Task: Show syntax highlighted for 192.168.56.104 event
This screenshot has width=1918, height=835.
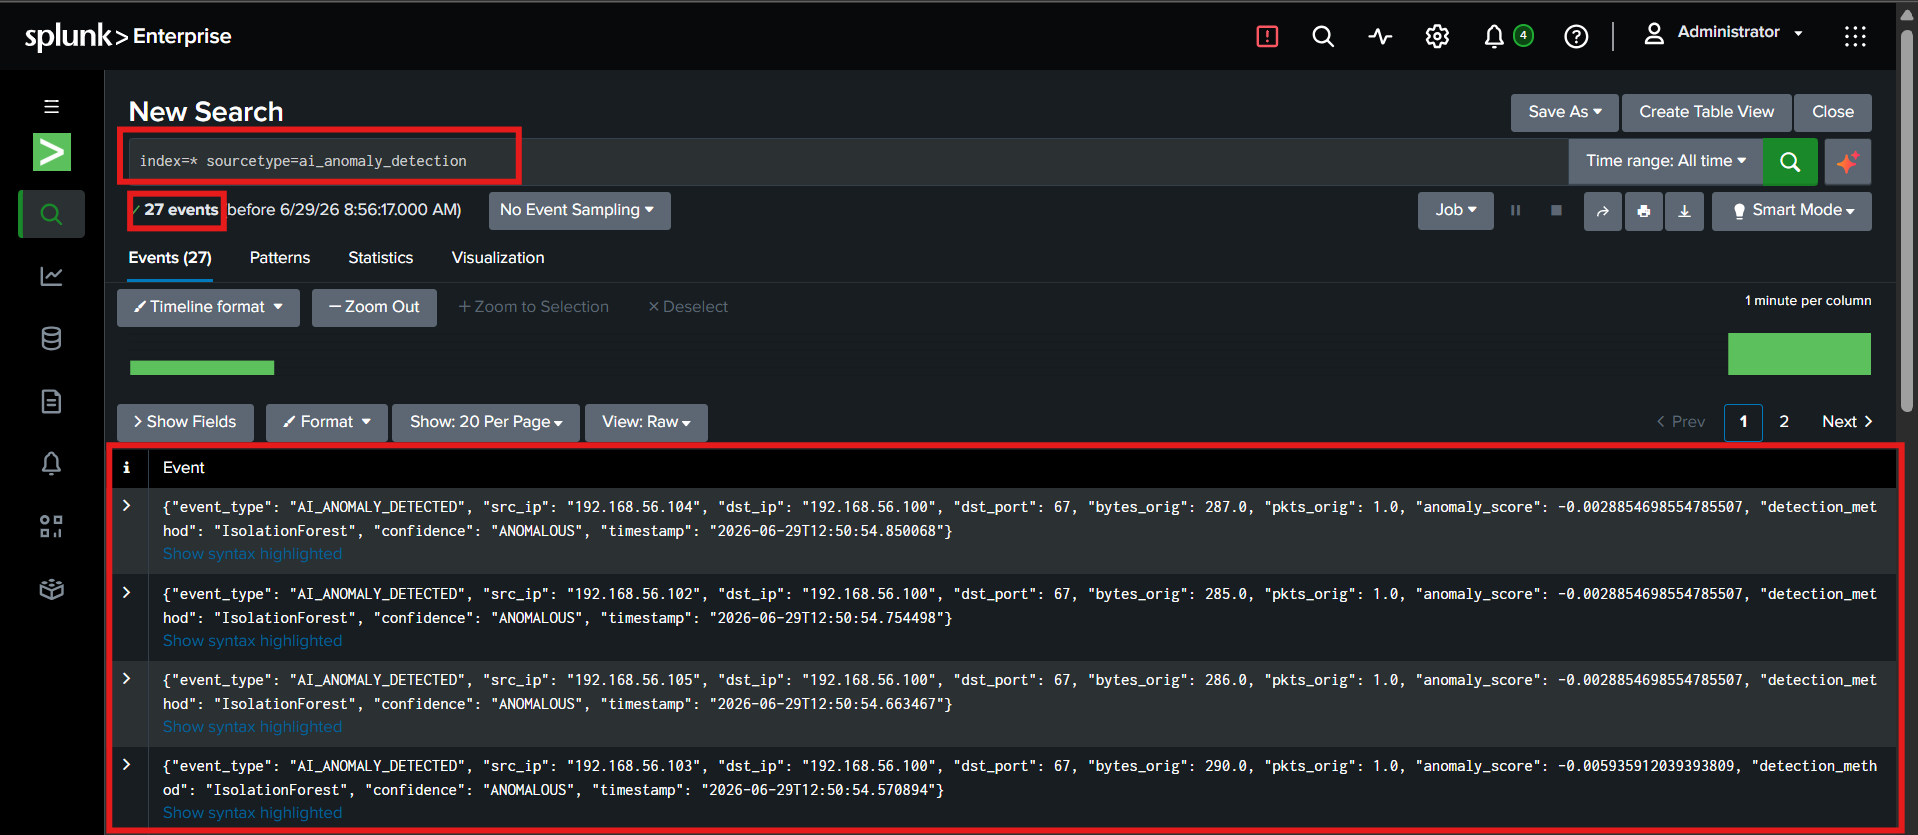Action: point(252,554)
